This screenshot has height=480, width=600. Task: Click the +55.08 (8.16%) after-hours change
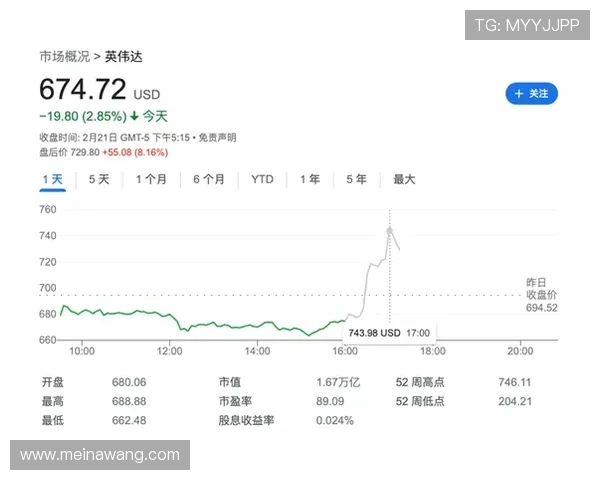[x=135, y=152]
